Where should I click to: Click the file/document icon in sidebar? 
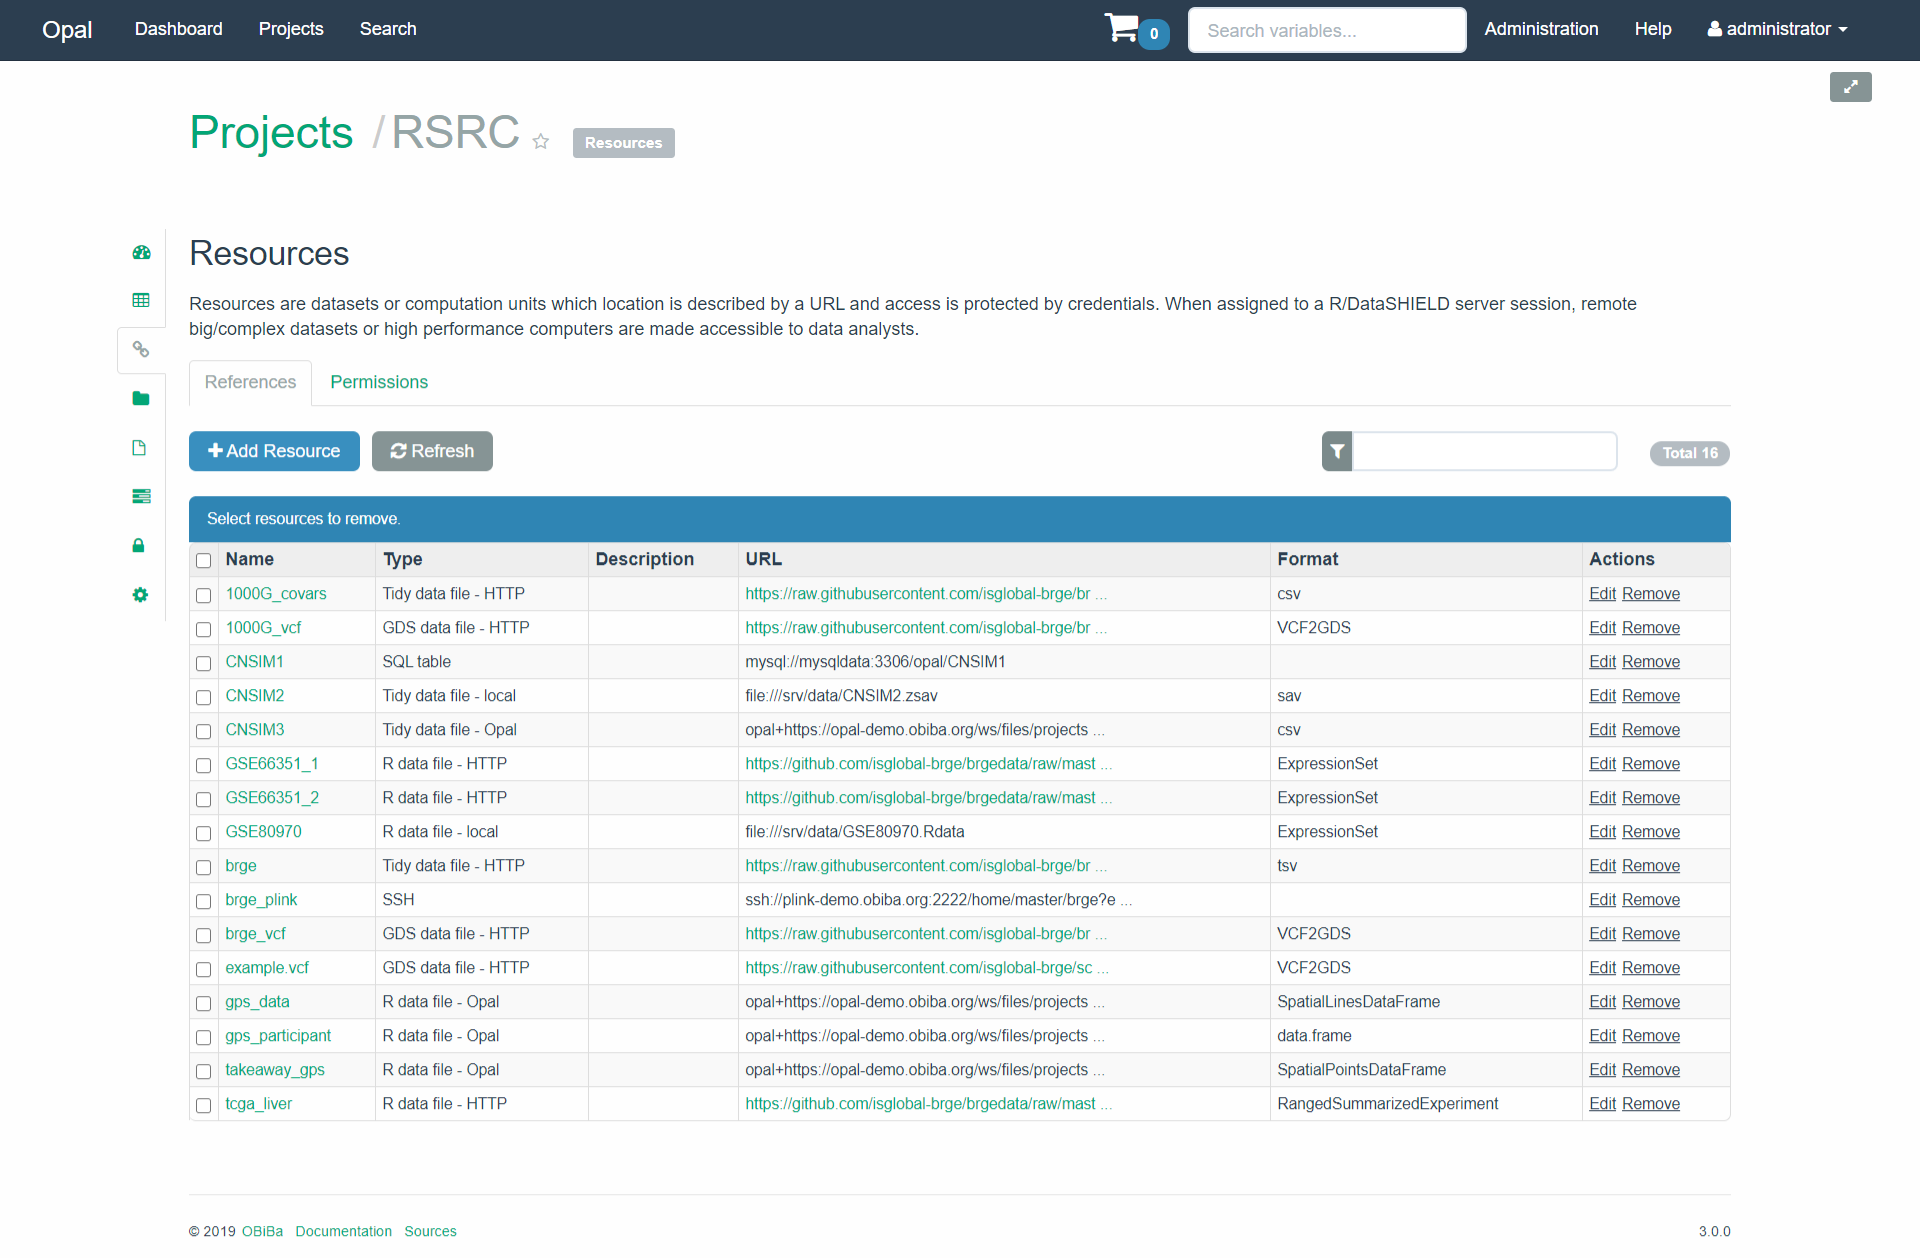139,448
